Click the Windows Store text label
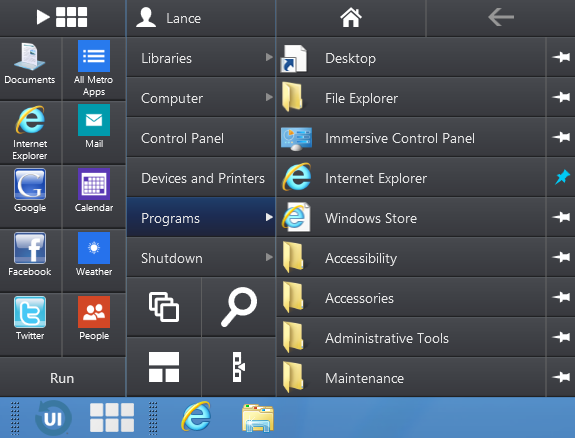 [x=371, y=218]
